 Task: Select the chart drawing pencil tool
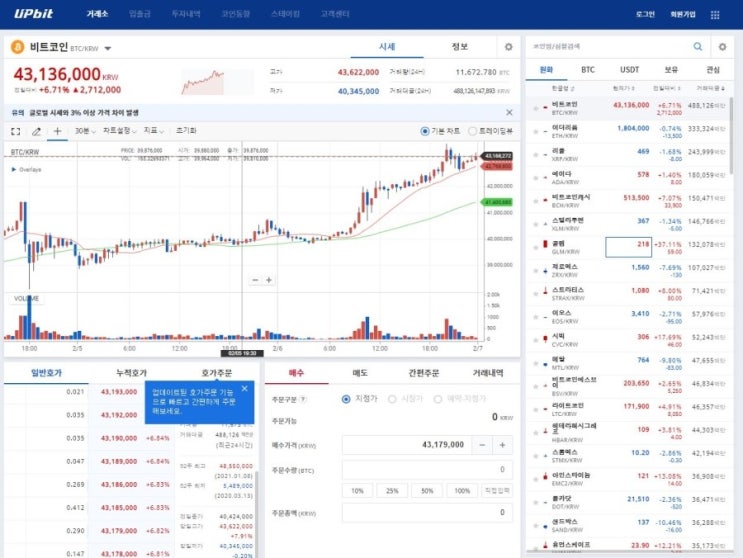[36, 131]
